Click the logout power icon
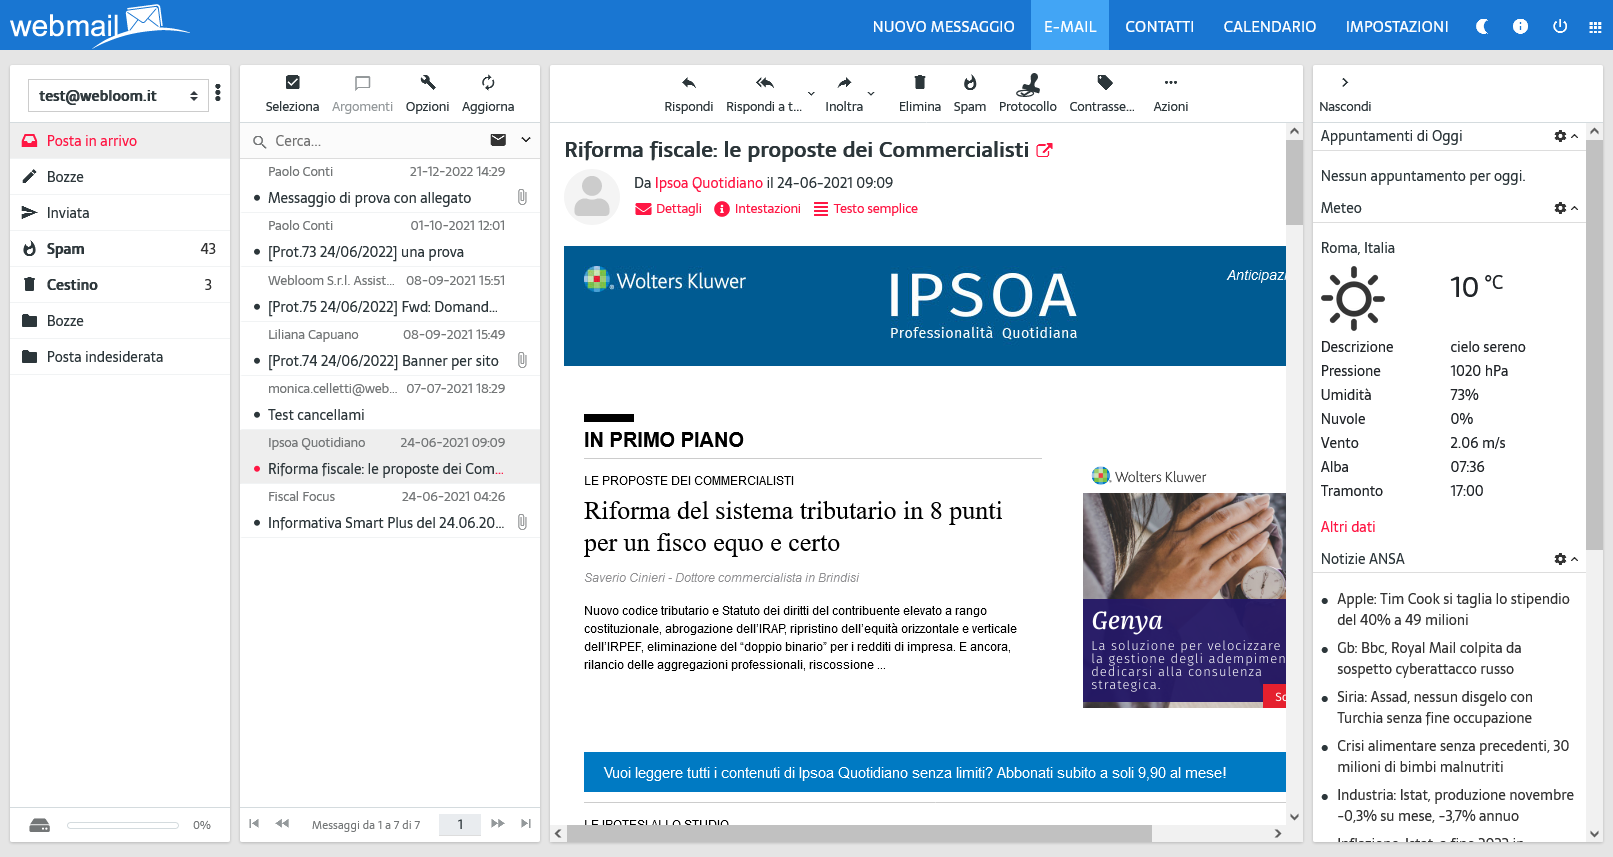The image size is (1613, 857). click(1559, 27)
